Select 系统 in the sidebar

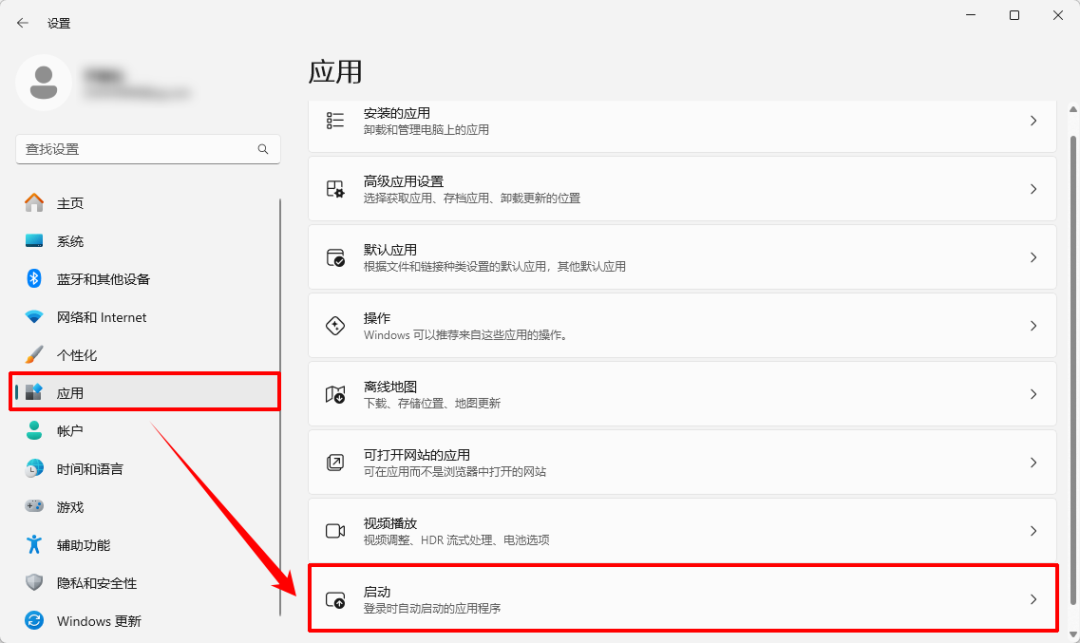pos(146,240)
